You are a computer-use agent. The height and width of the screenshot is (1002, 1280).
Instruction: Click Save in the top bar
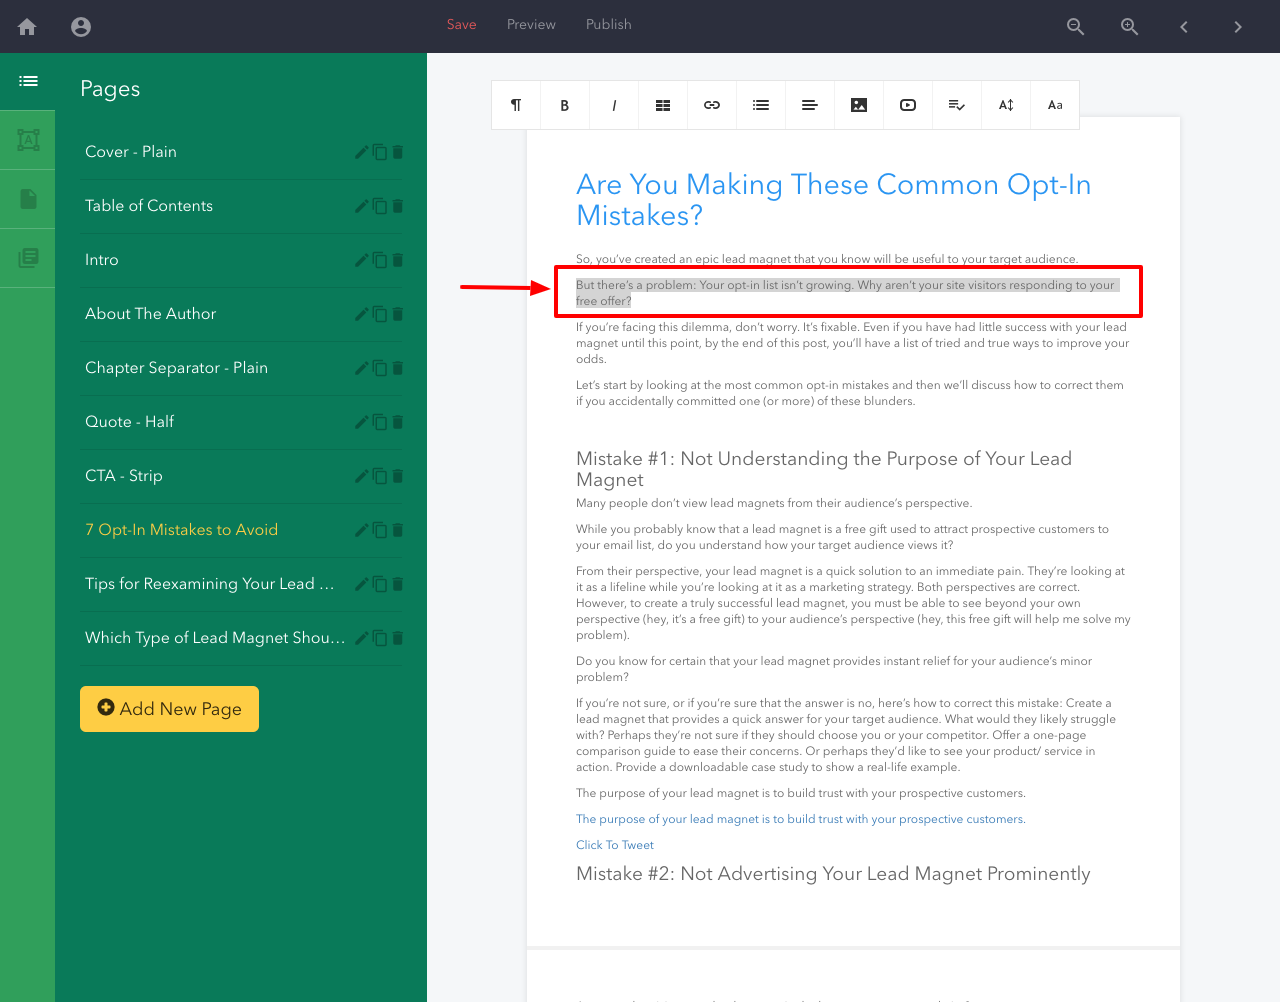pos(461,24)
